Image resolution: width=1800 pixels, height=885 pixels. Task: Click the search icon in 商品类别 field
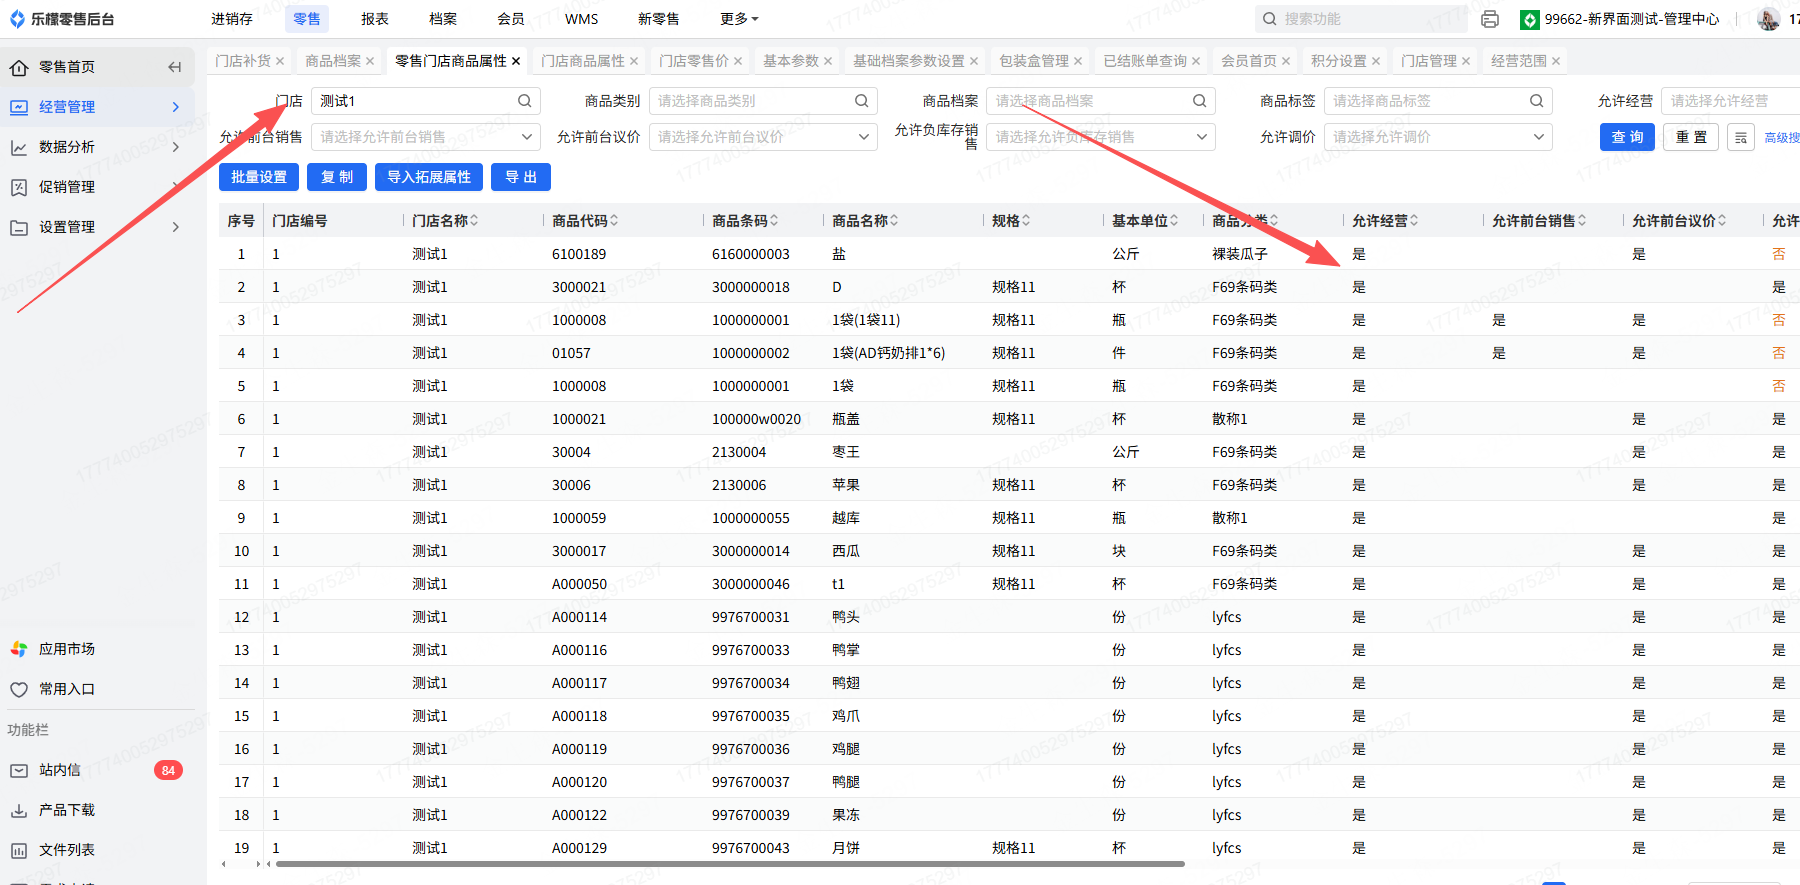coord(861,101)
